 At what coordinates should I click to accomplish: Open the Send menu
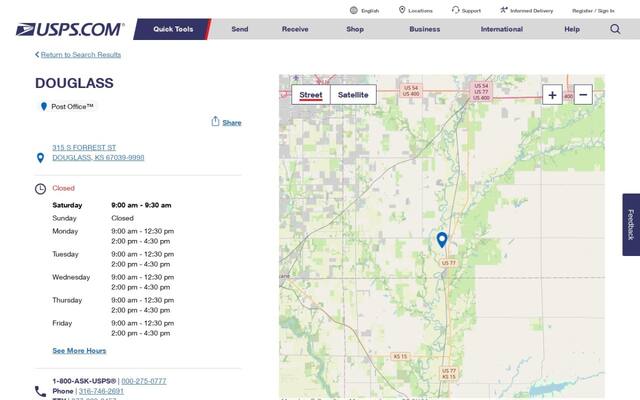(240, 29)
